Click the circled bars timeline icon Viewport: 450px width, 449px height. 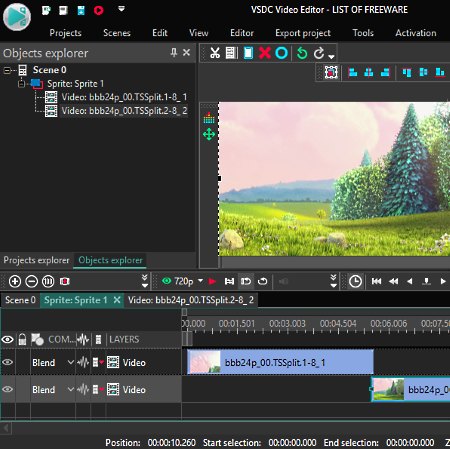[x=48, y=281]
